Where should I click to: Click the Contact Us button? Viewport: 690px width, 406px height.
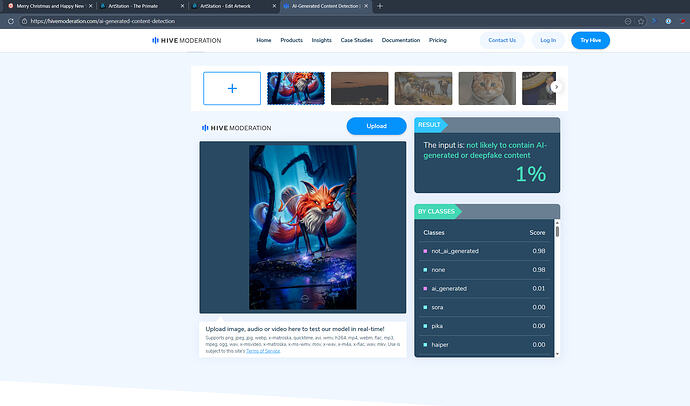502,40
